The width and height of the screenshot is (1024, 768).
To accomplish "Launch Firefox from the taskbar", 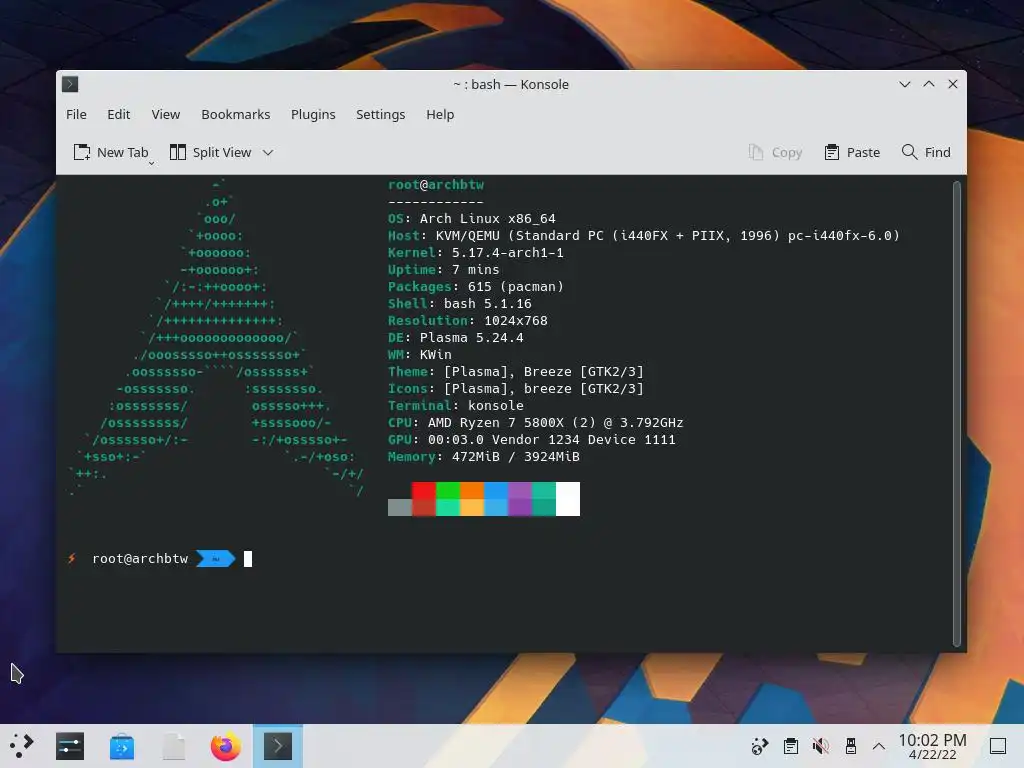I will [225, 746].
